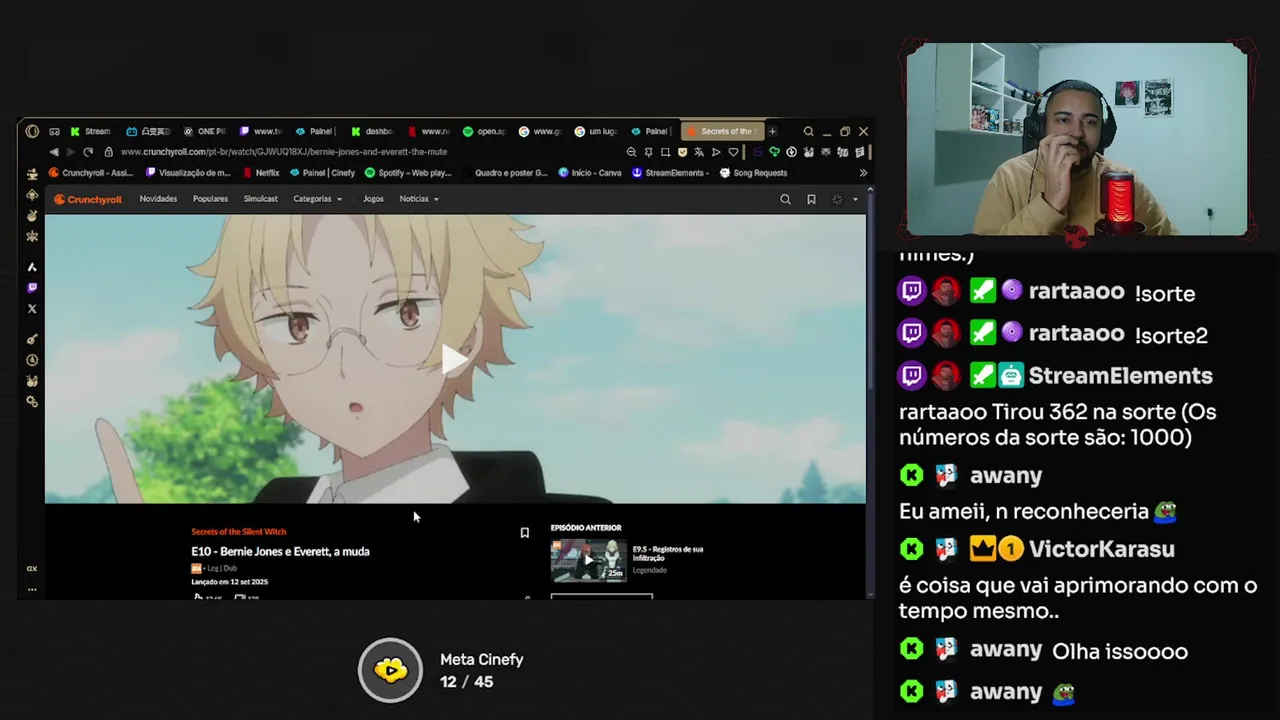Click the snapshot icon in address bar
The width and height of the screenshot is (1280, 720).
click(x=665, y=152)
